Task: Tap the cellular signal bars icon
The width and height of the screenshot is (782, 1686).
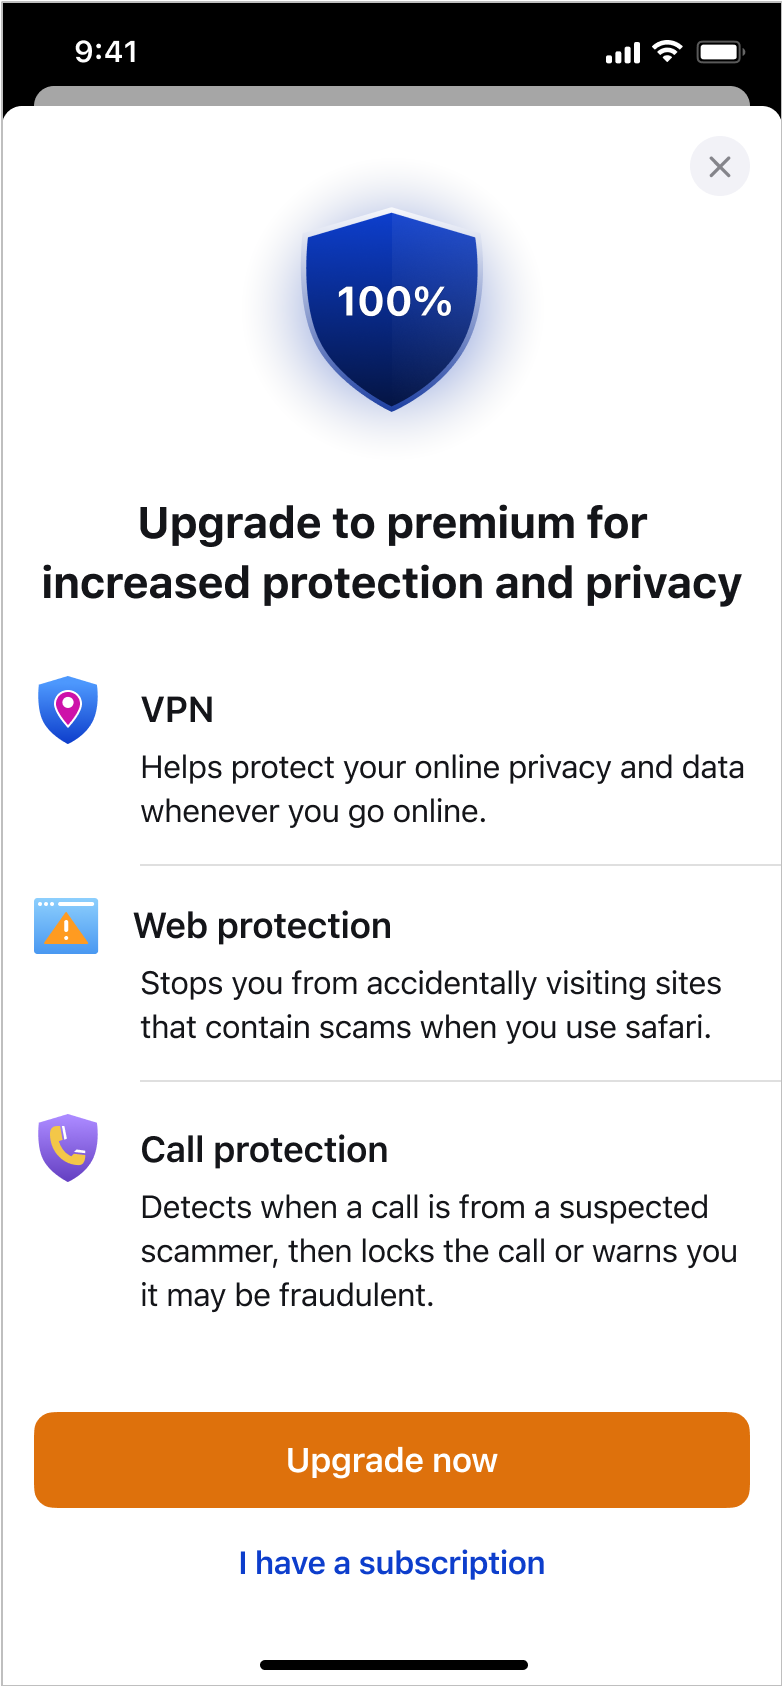Action: [x=623, y=52]
